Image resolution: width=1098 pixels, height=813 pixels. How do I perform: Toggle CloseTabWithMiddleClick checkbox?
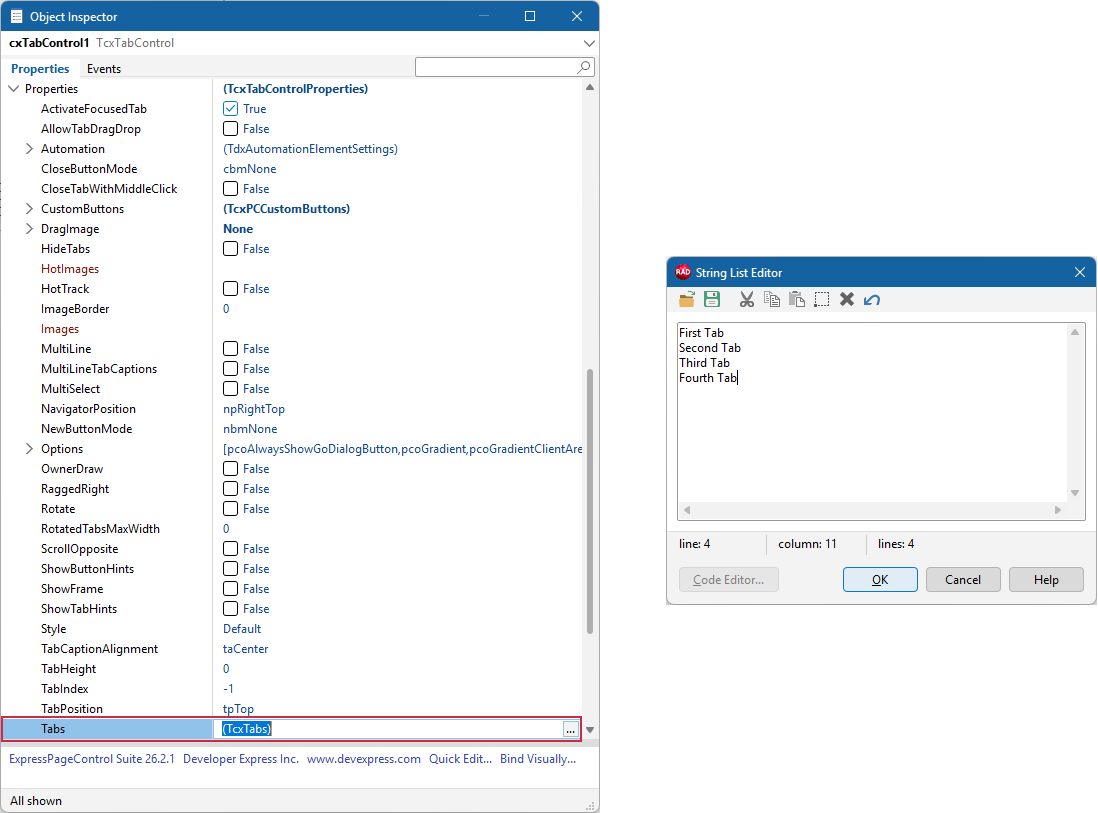pos(230,189)
